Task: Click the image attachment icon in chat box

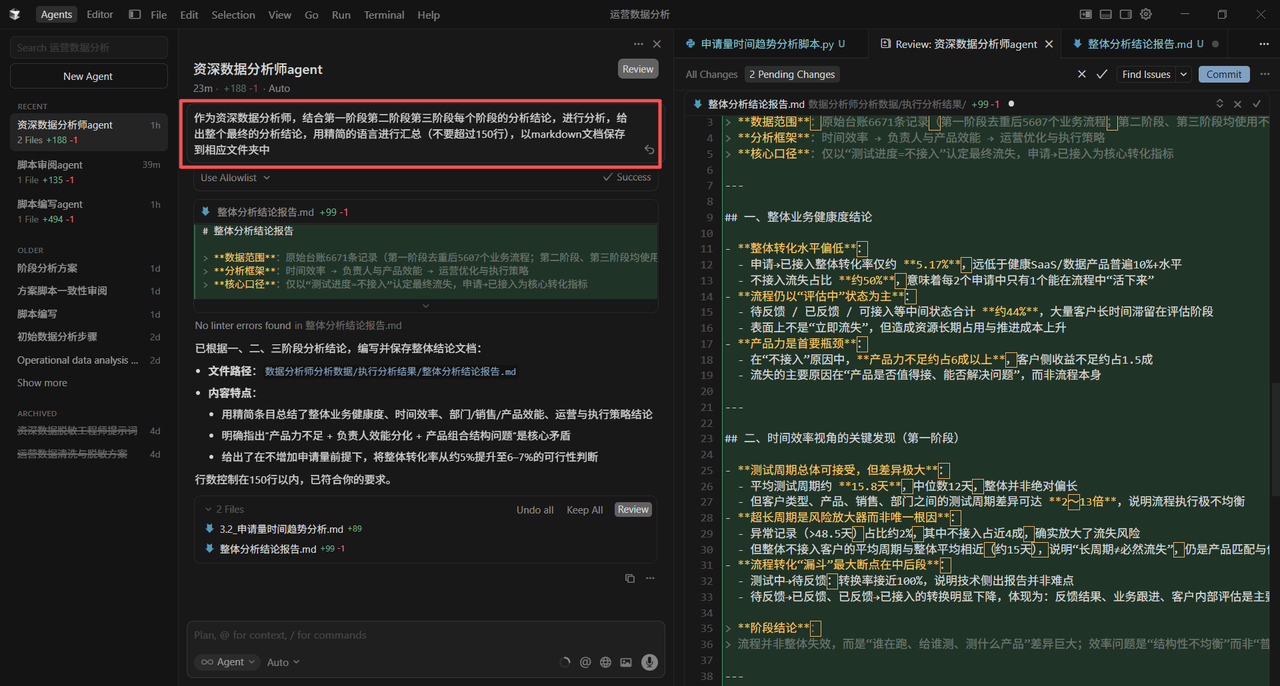Action: click(x=626, y=661)
